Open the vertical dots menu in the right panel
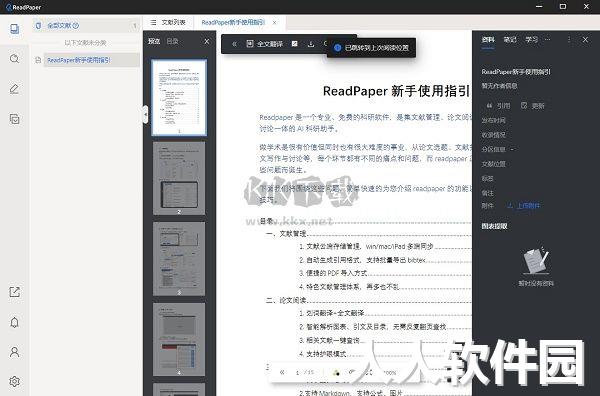The height and width of the screenshot is (396, 600). [569, 39]
